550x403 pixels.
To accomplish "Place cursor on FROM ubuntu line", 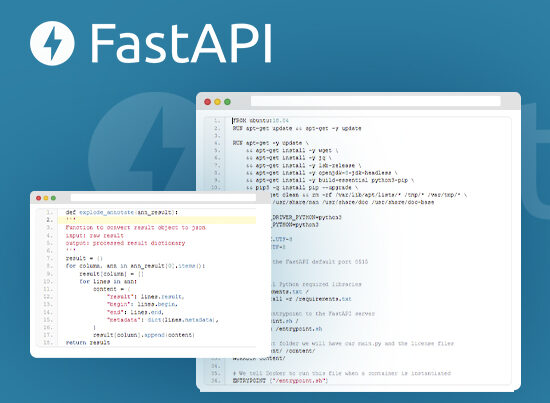I will [x=261, y=120].
